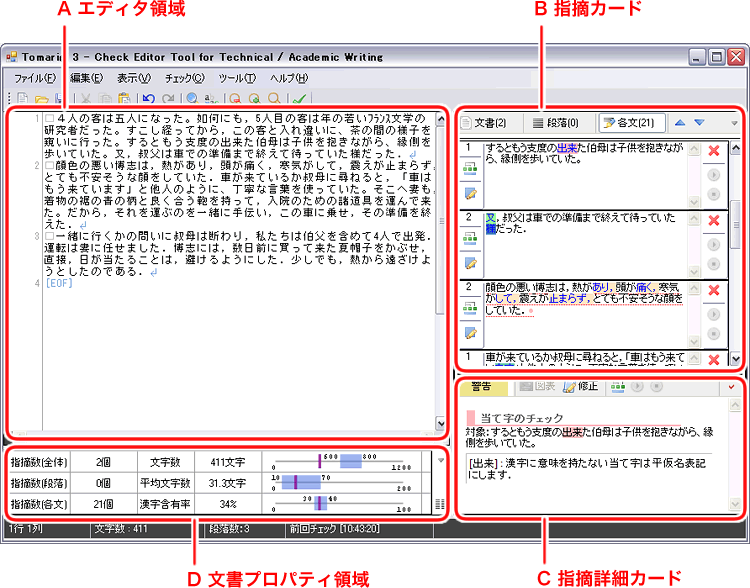
Task: Click green blocks icon on '顔色の悪い博志は' card
Action: [x=470, y=308]
